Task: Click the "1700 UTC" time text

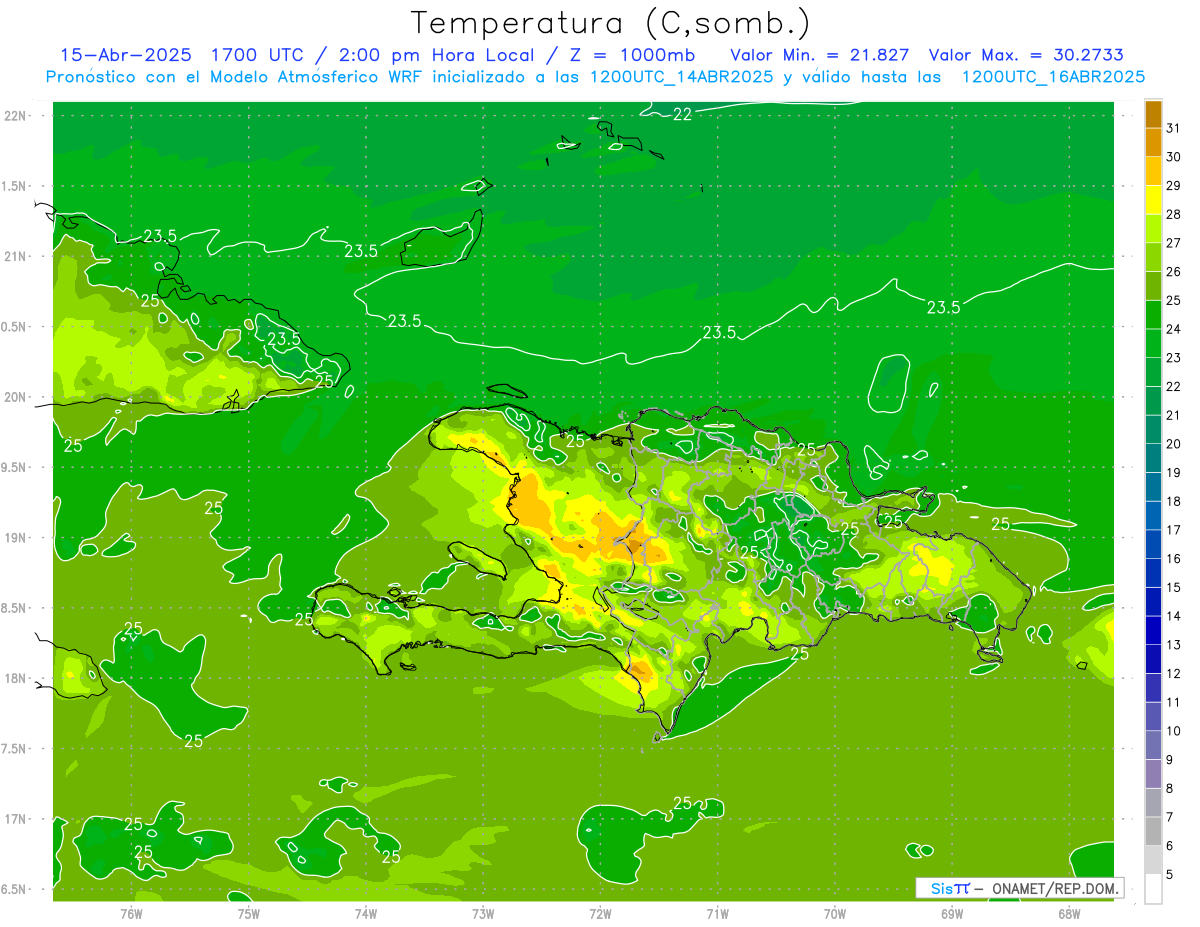Action: click(256, 55)
